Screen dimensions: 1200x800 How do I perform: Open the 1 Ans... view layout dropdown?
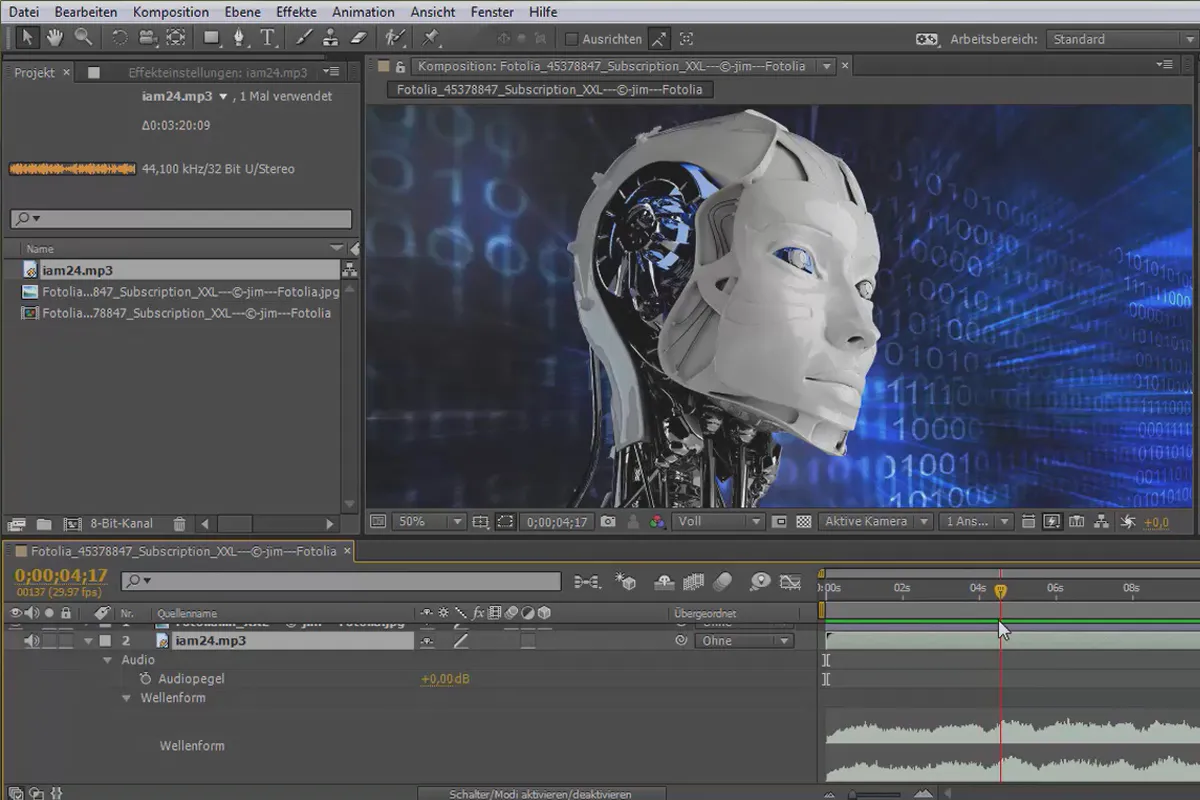[975, 521]
